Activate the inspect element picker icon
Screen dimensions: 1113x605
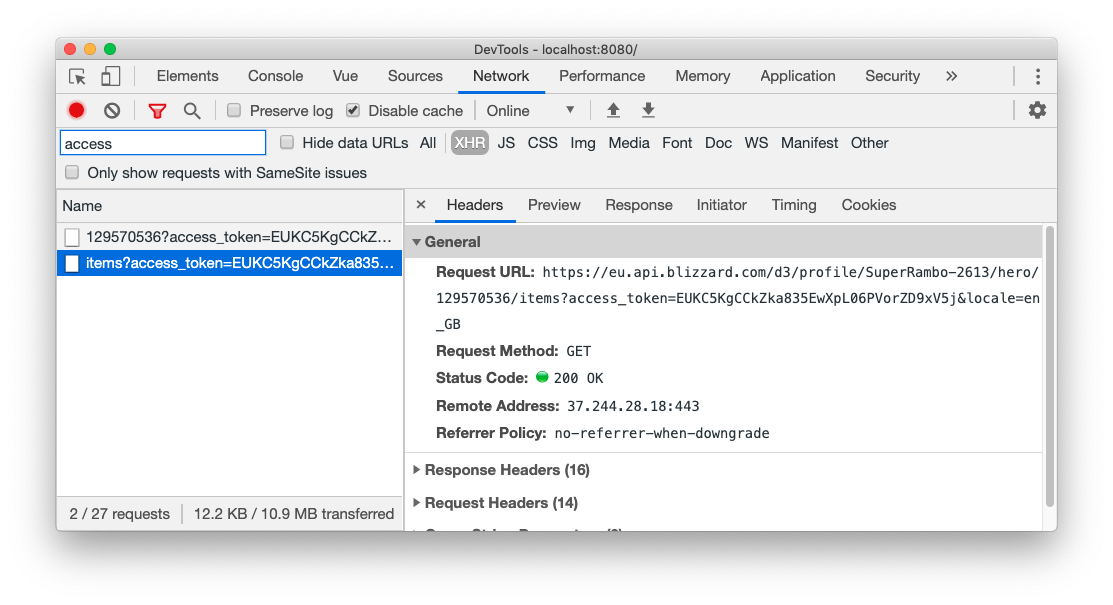tap(77, 77)
